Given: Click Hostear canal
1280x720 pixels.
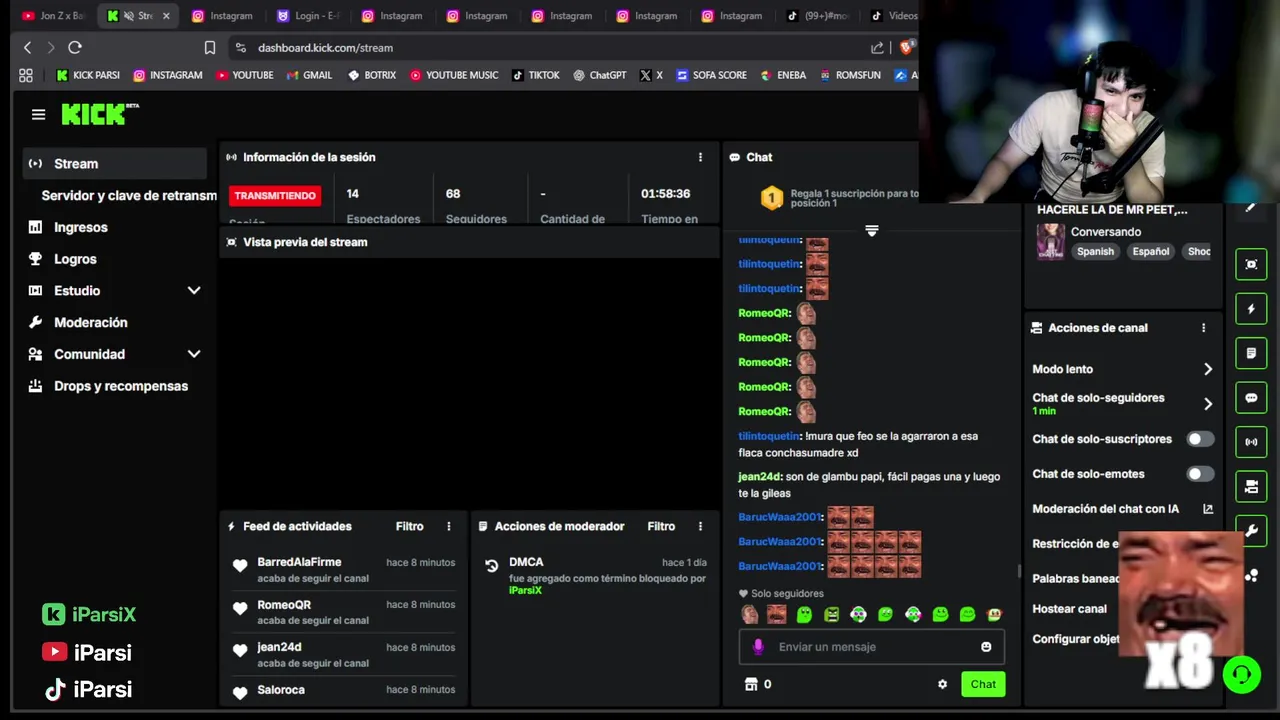Looking at the screenshot, I should click(1069, 609).
